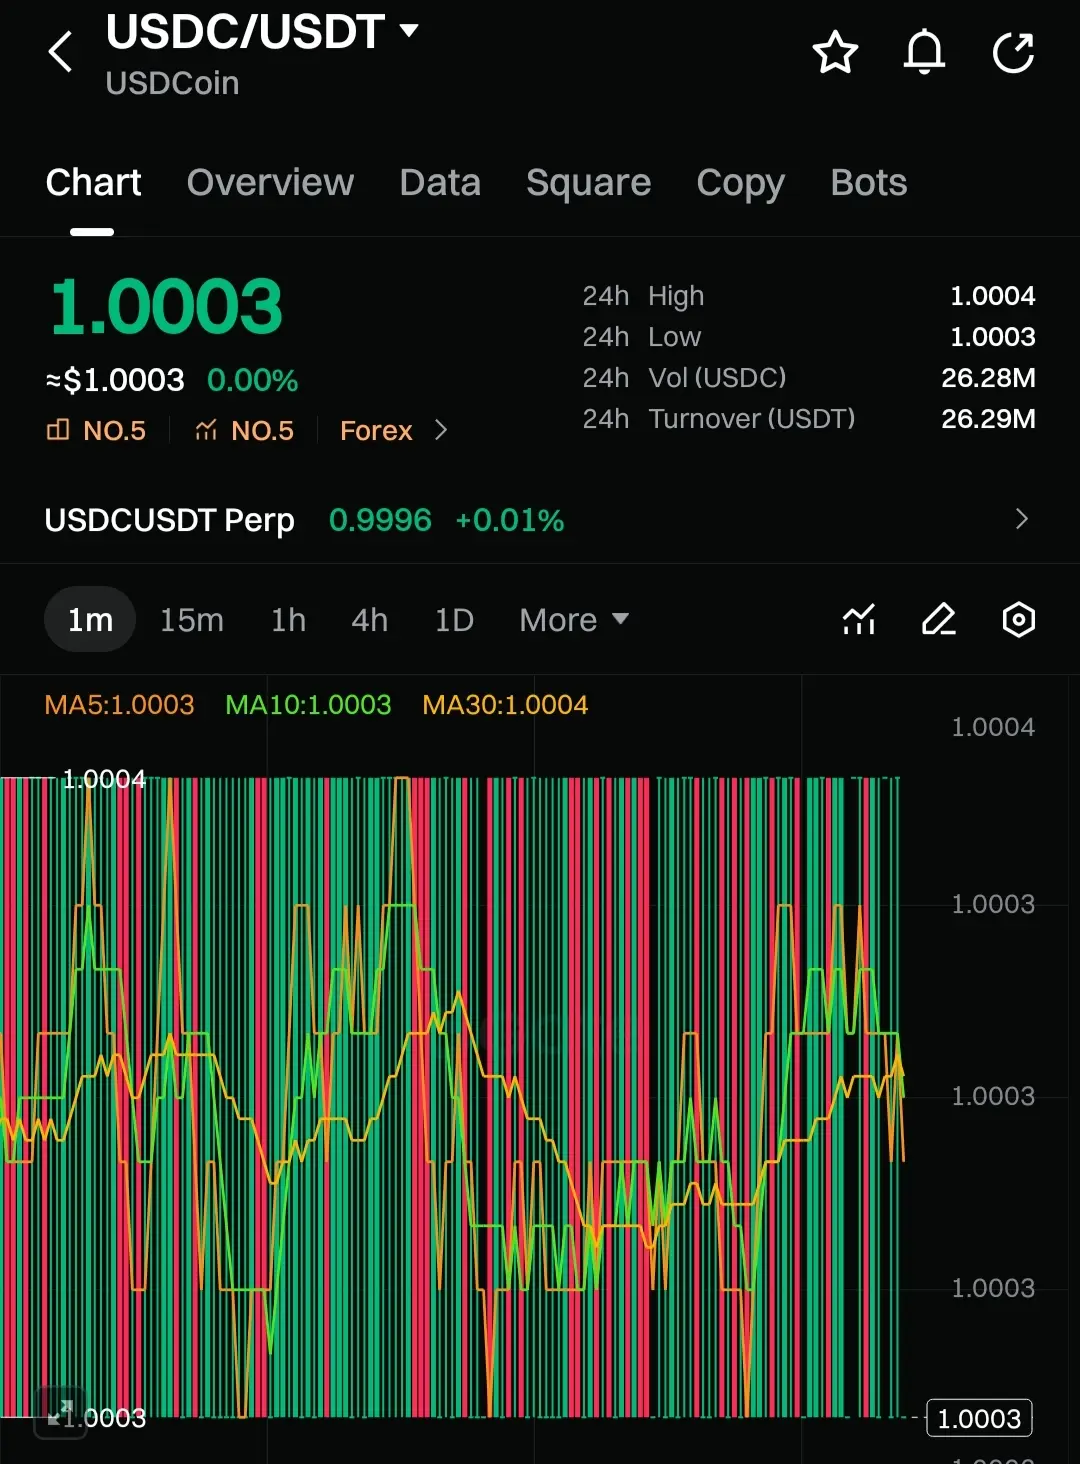Open USDCUSDT Perp row arrow

pos(1021,519)
